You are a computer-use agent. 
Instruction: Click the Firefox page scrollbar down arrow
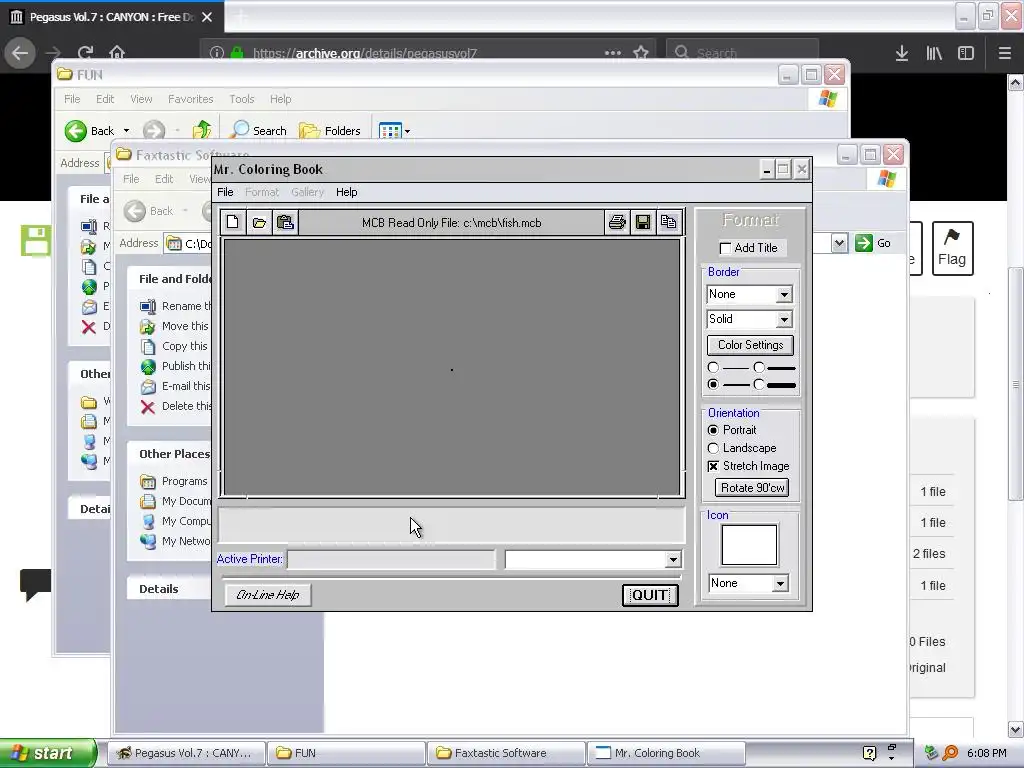point(1016,729)
